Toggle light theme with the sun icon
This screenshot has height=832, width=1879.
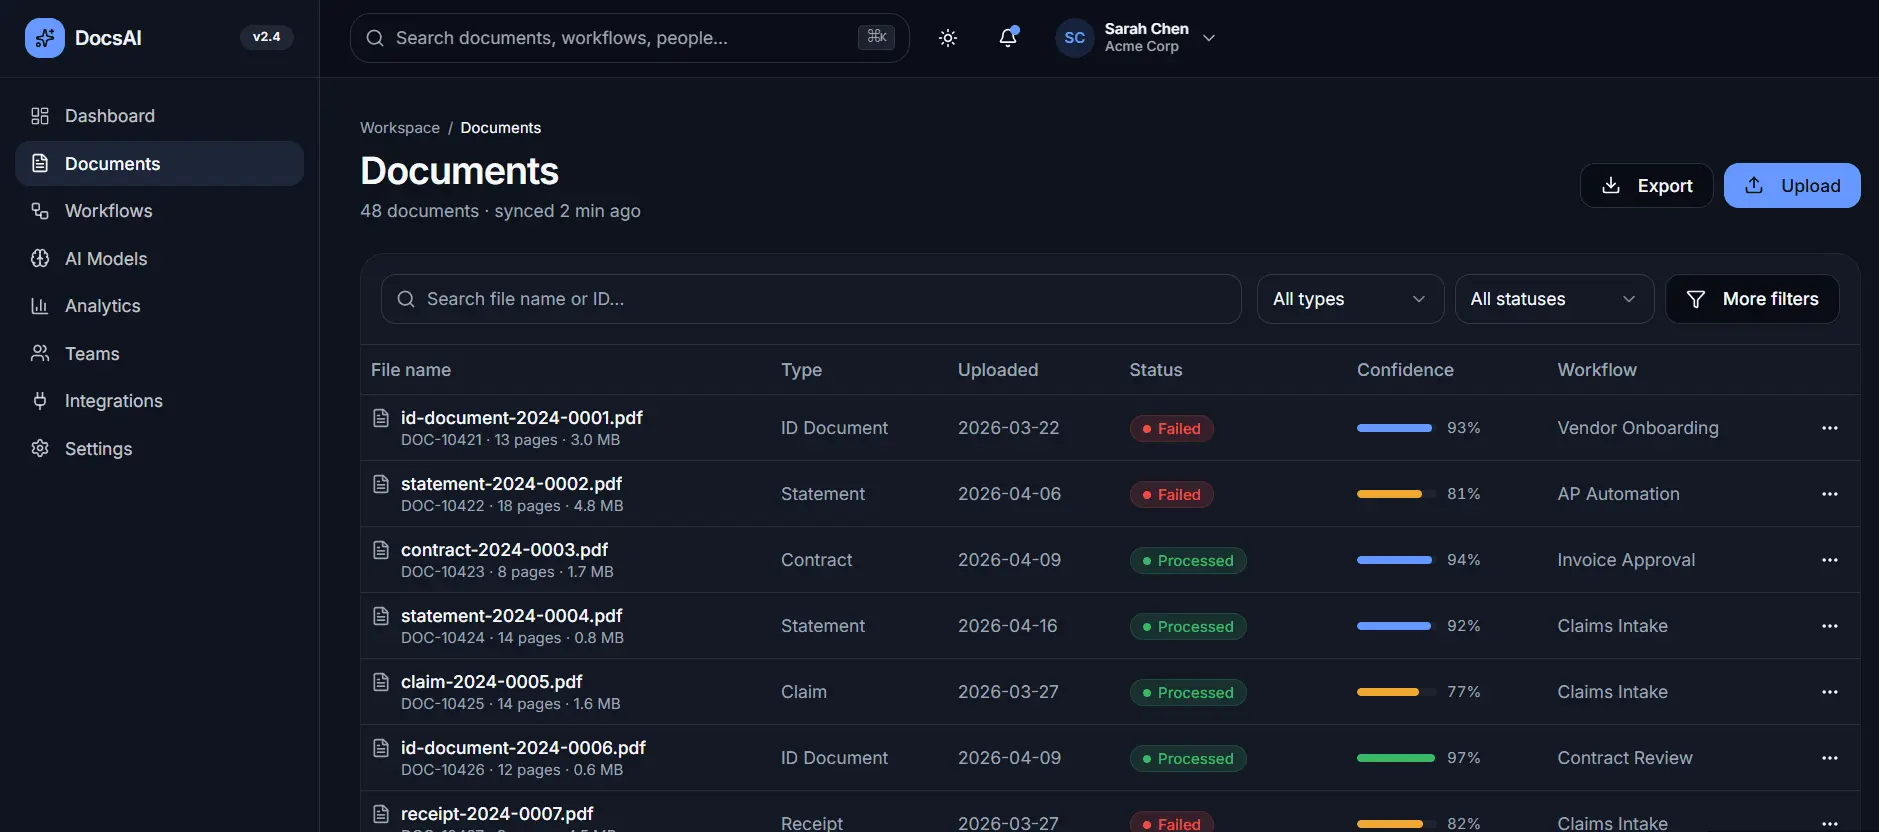[948, 38]
